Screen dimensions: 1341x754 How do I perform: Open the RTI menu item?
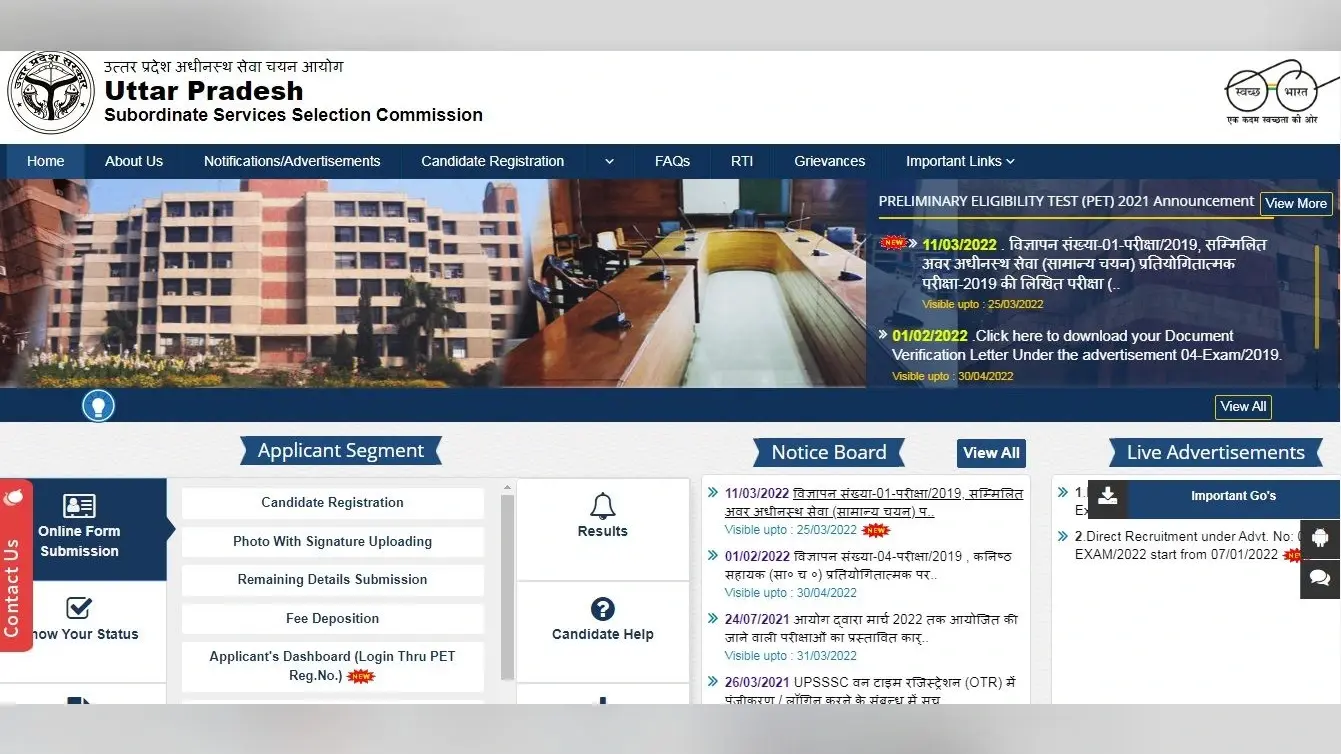click(x=742, y=161)
